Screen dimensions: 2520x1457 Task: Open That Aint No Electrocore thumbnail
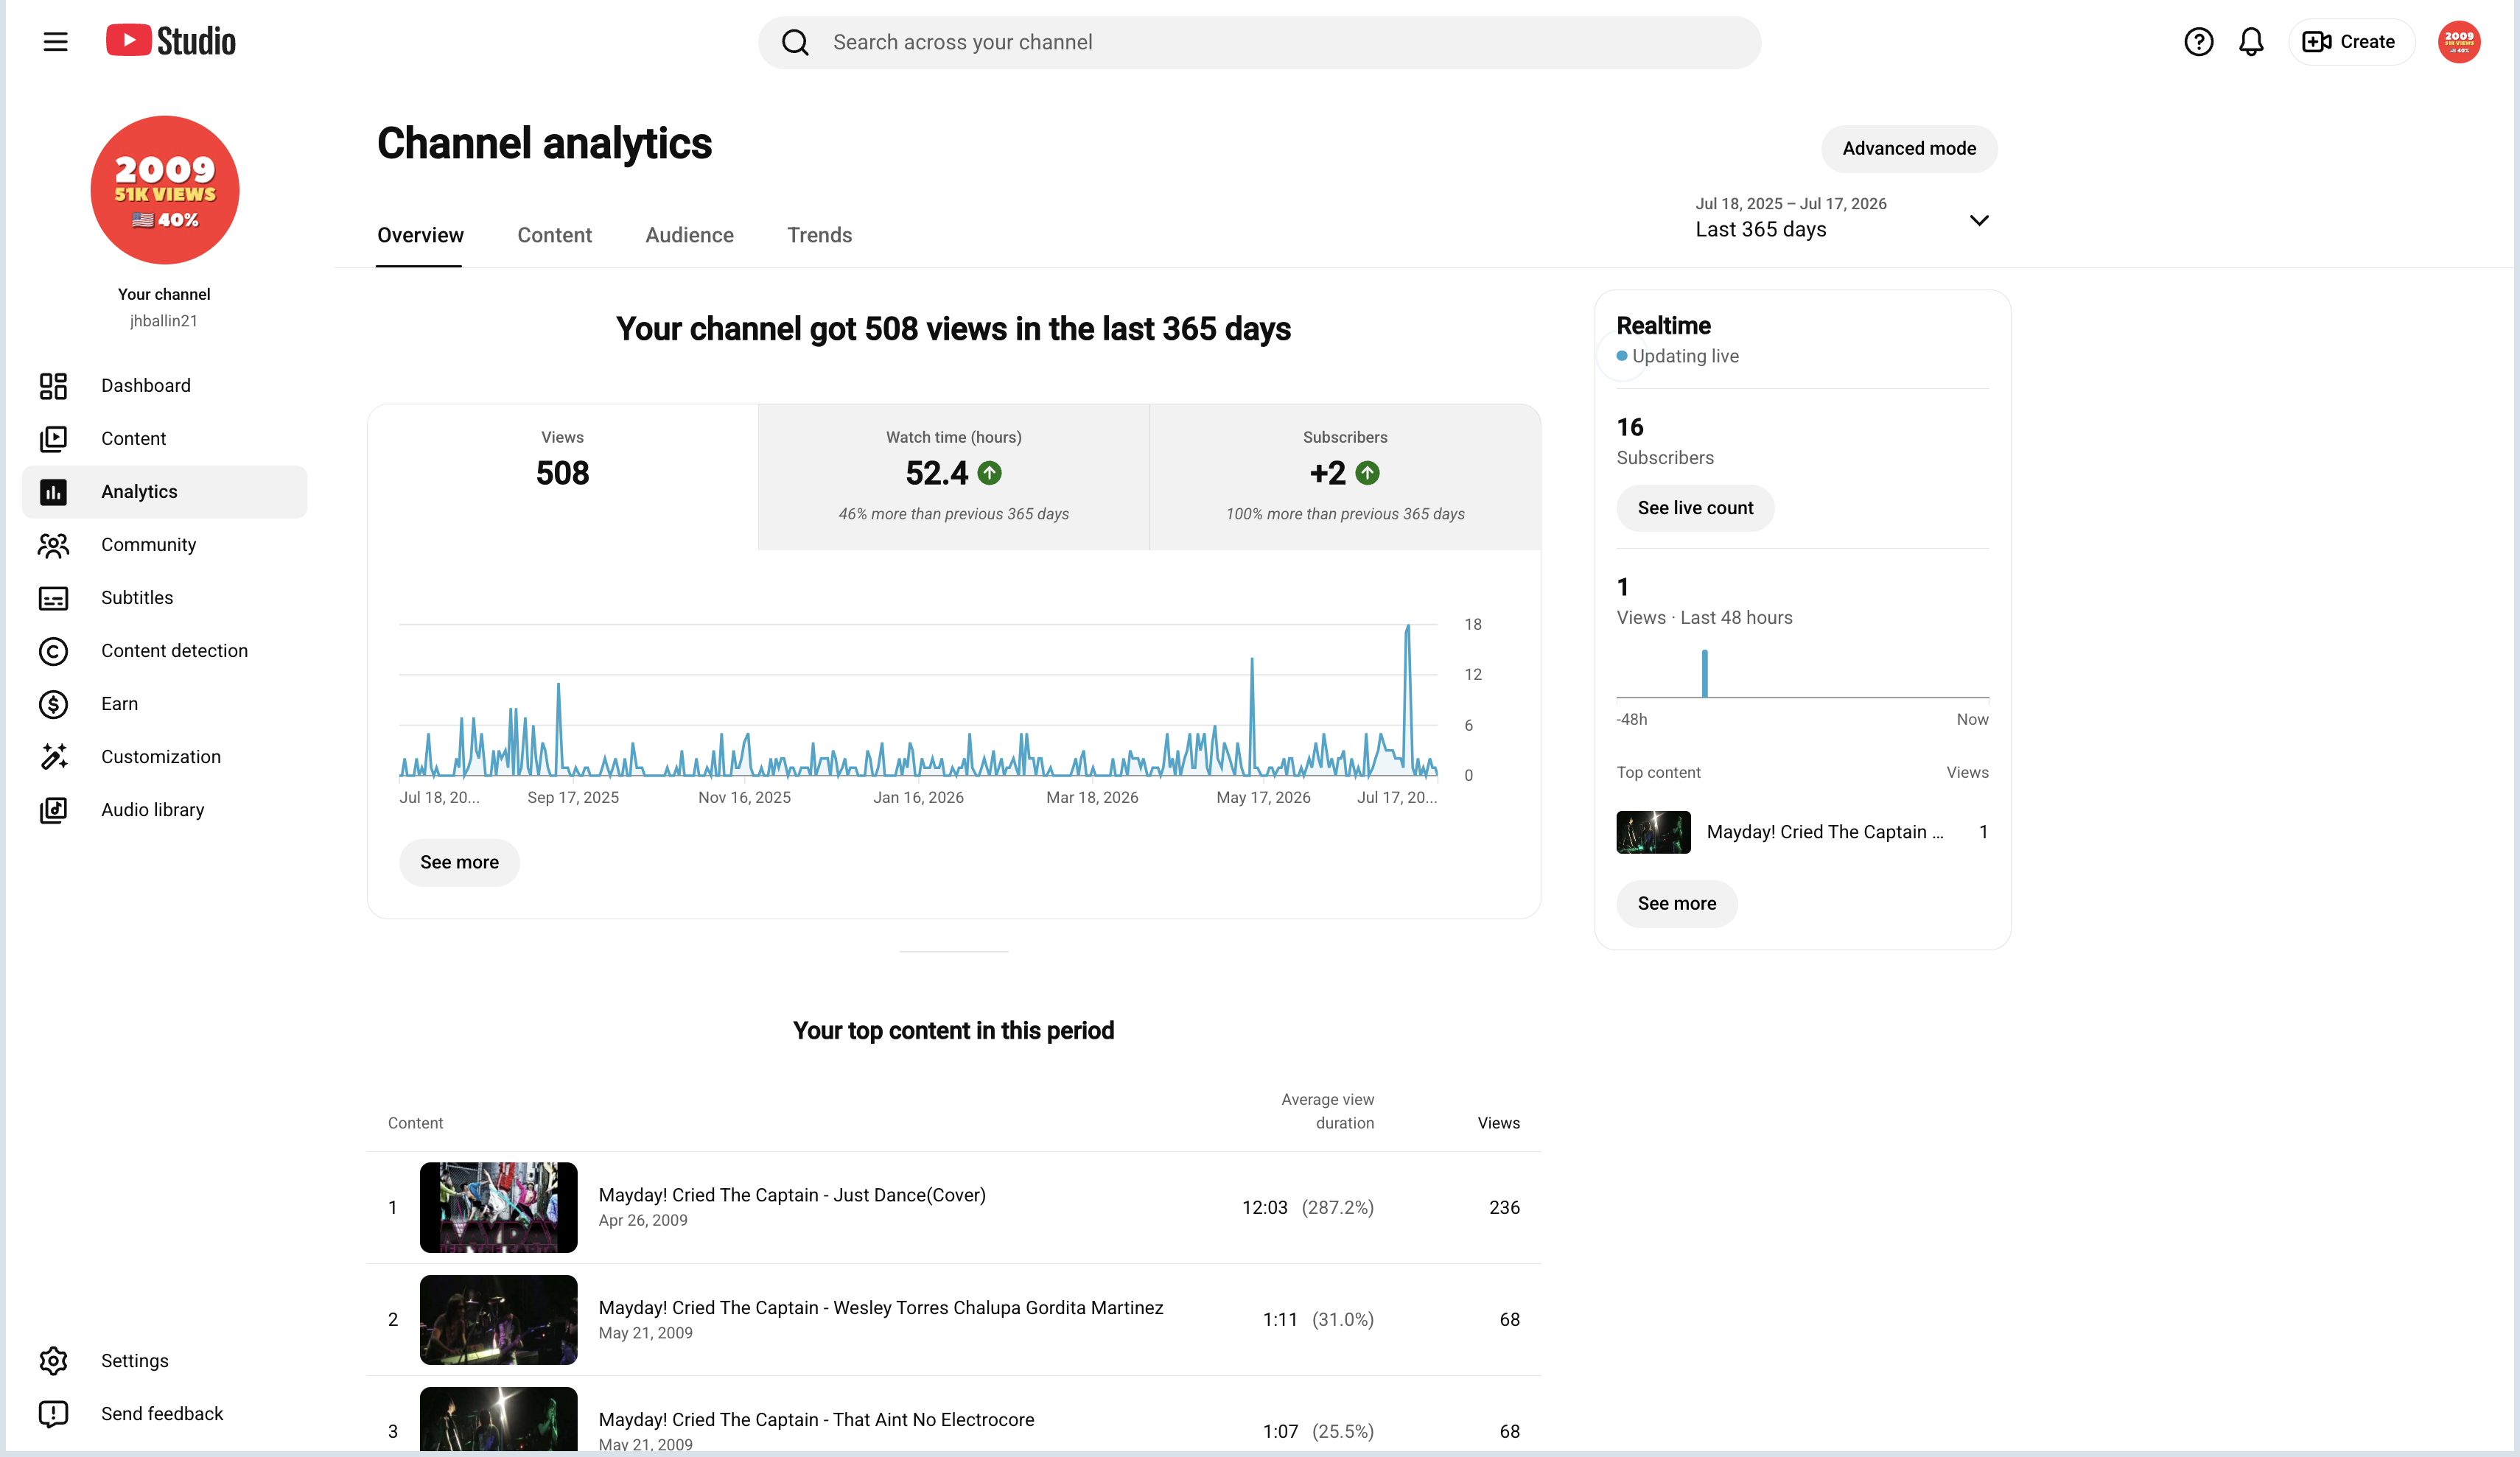pyautogui.click(x=498, y=1420)
